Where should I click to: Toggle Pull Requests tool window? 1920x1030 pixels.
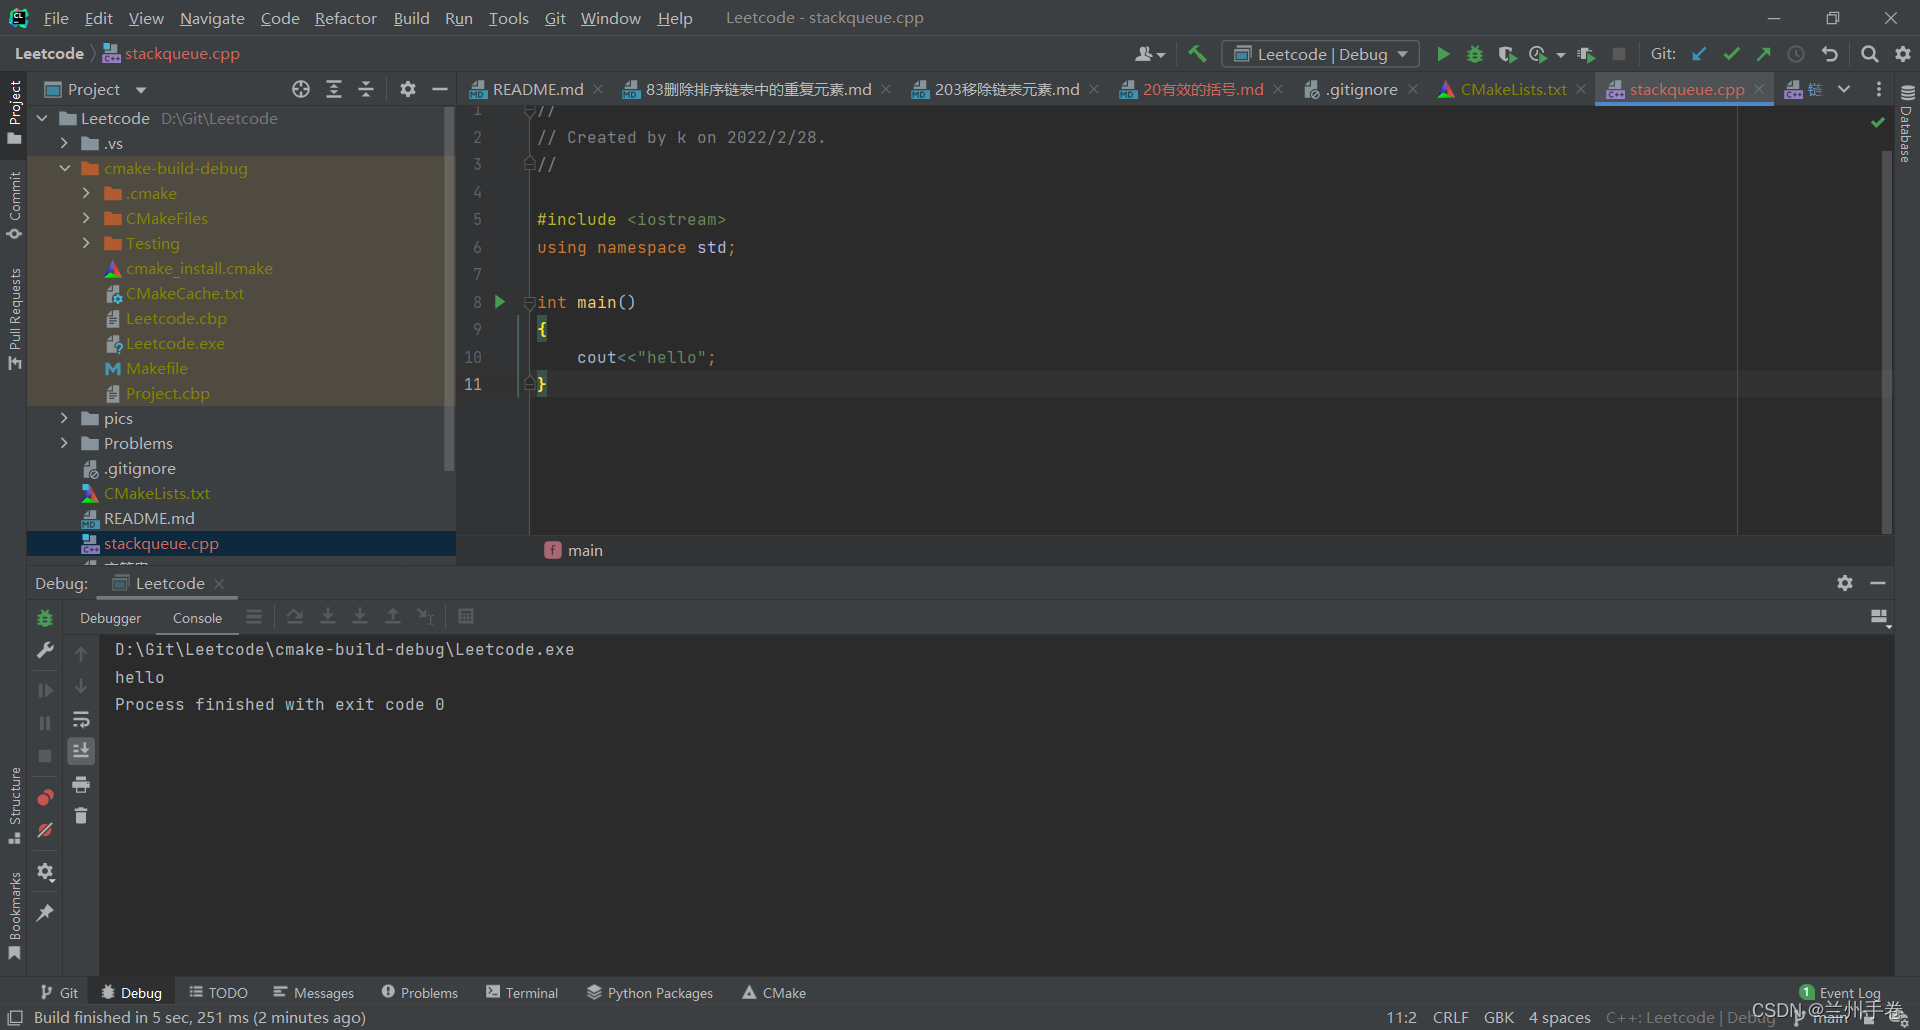[14, 318]
